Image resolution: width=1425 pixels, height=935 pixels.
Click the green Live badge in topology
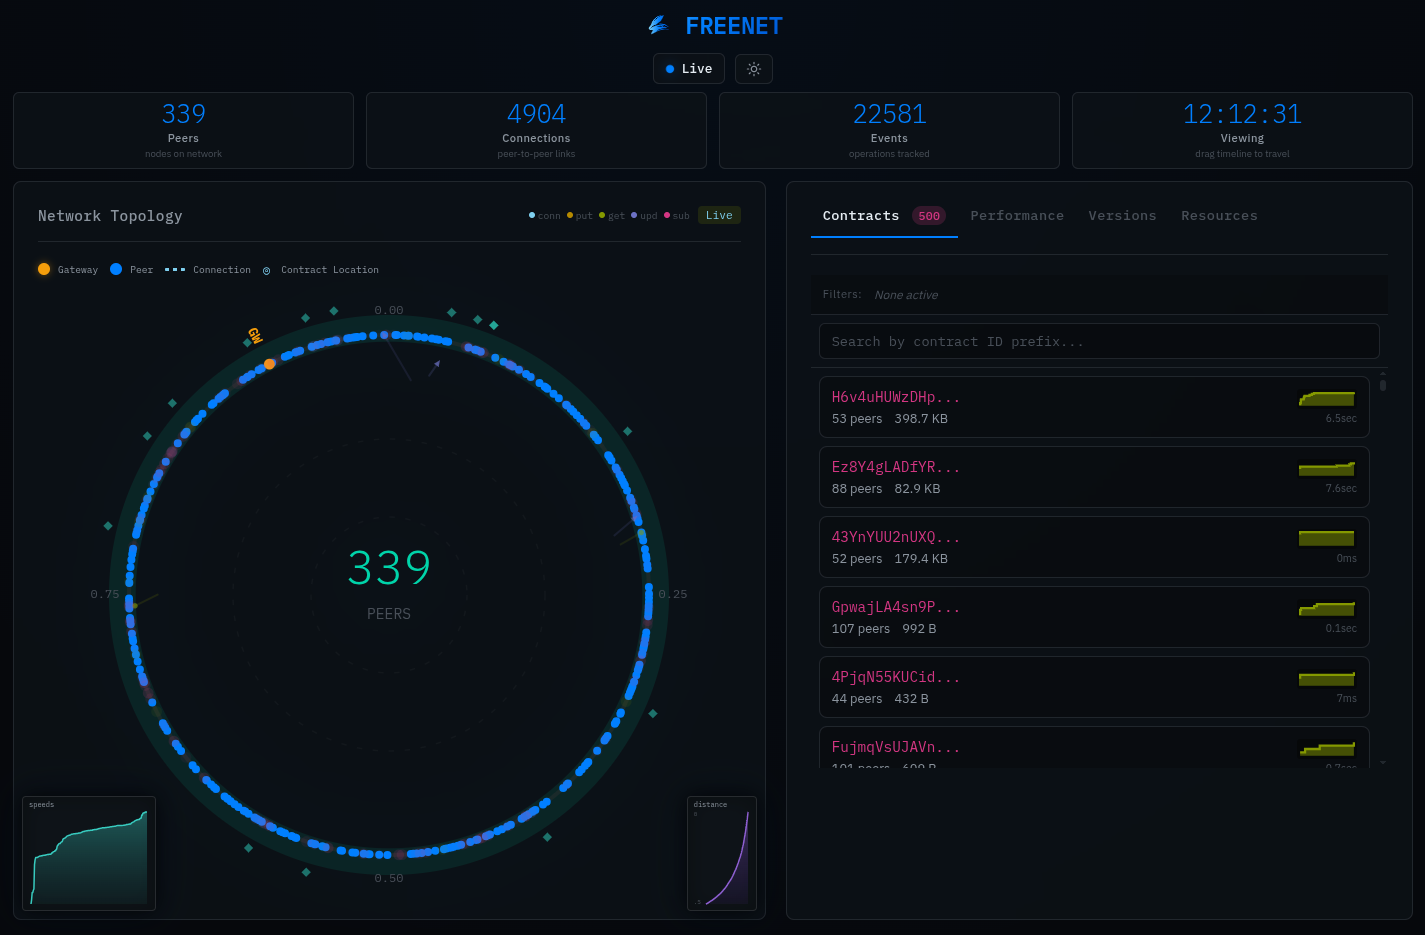pos(719,215)
